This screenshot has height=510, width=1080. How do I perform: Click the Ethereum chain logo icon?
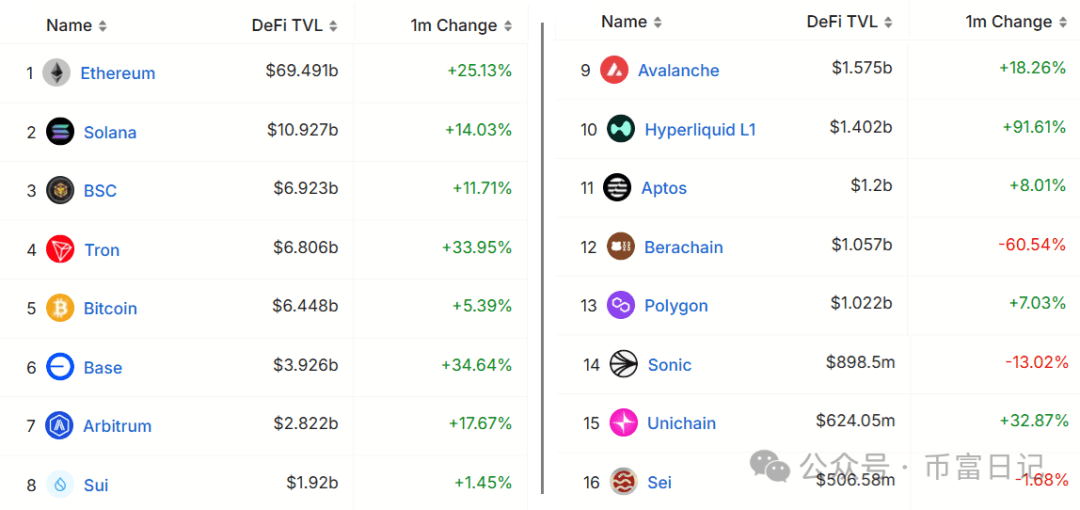tap(56, 73)
